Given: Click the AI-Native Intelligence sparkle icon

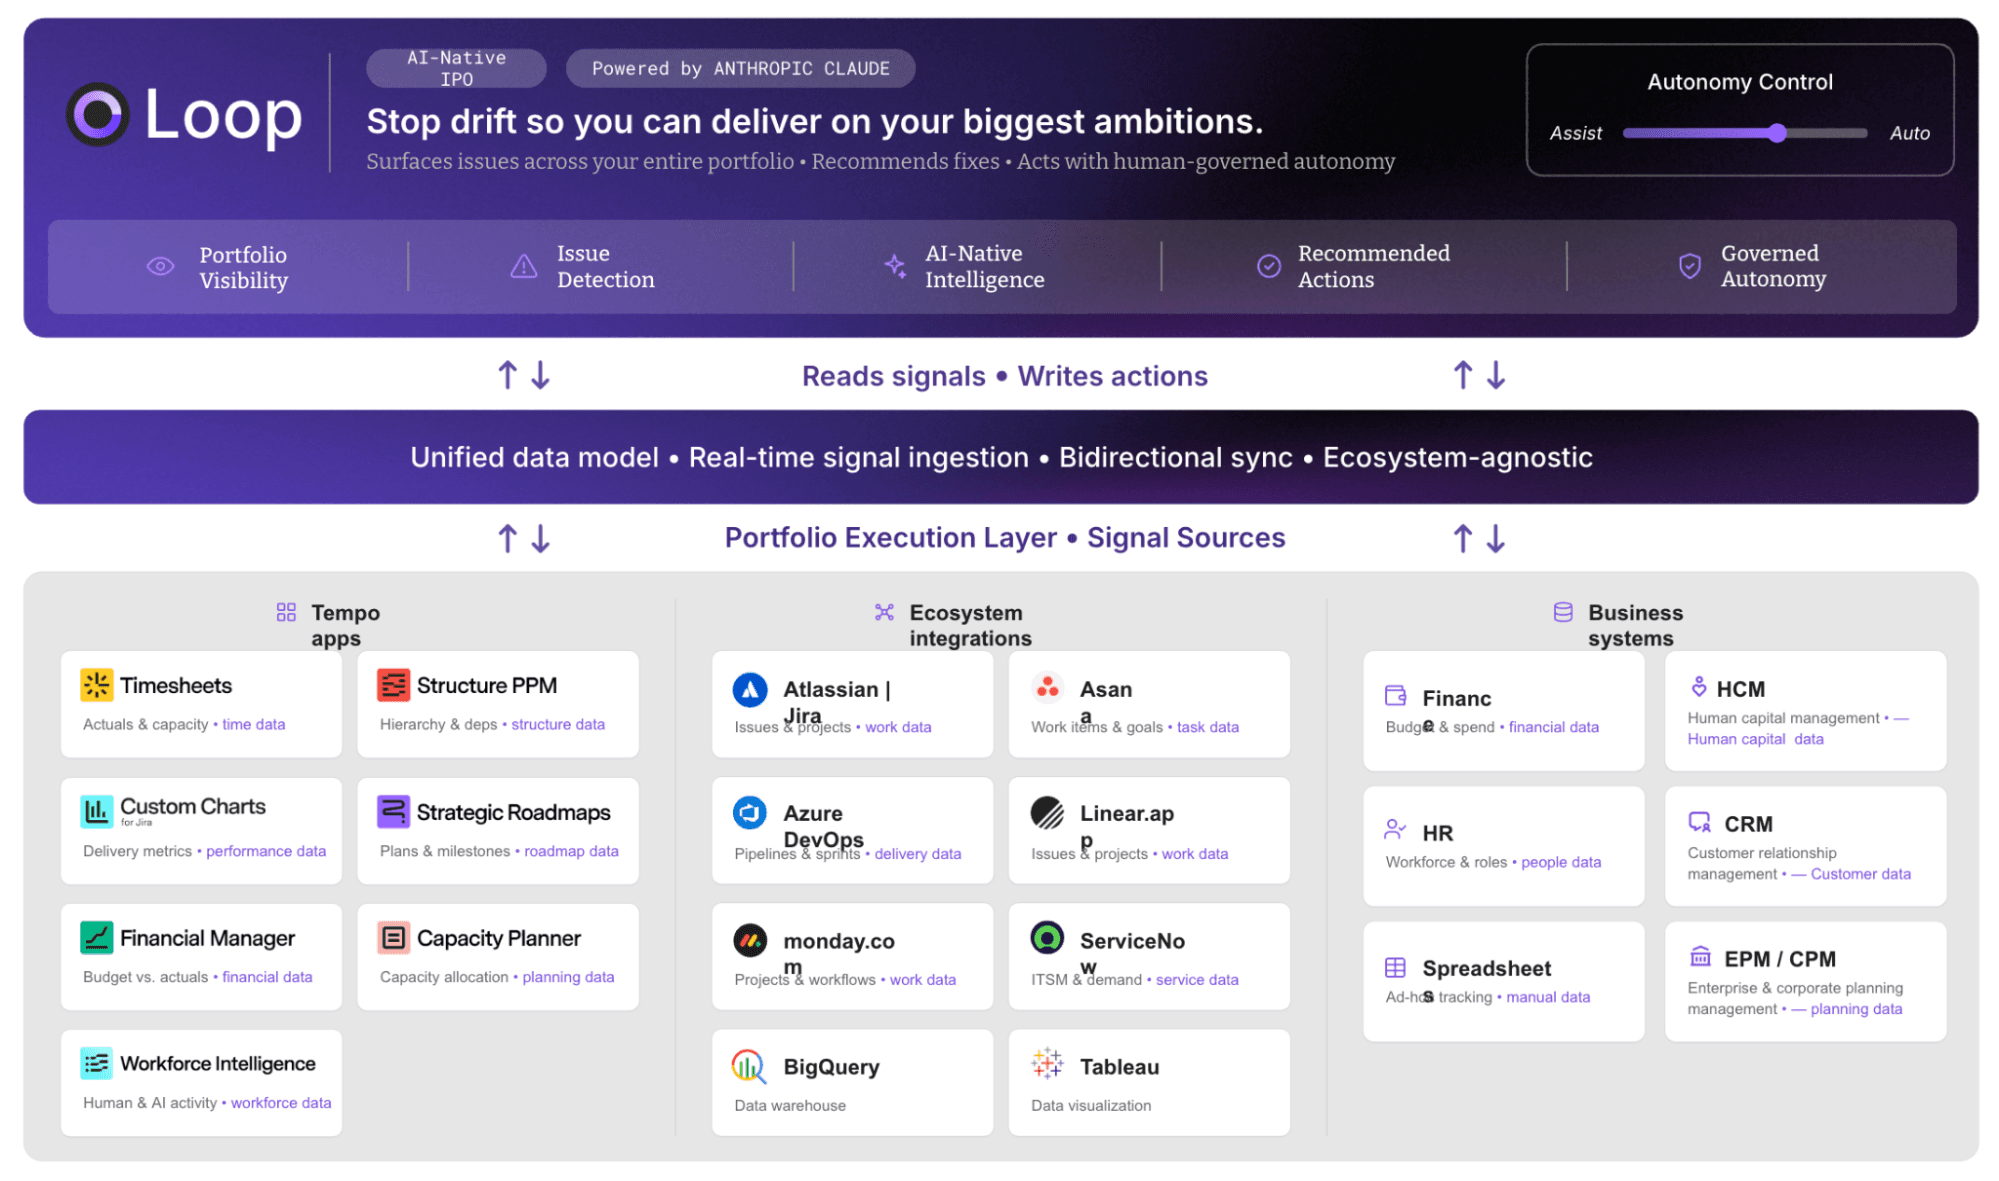Looking at the screenshot, I should pyautogui.click(x=895, y=265).
